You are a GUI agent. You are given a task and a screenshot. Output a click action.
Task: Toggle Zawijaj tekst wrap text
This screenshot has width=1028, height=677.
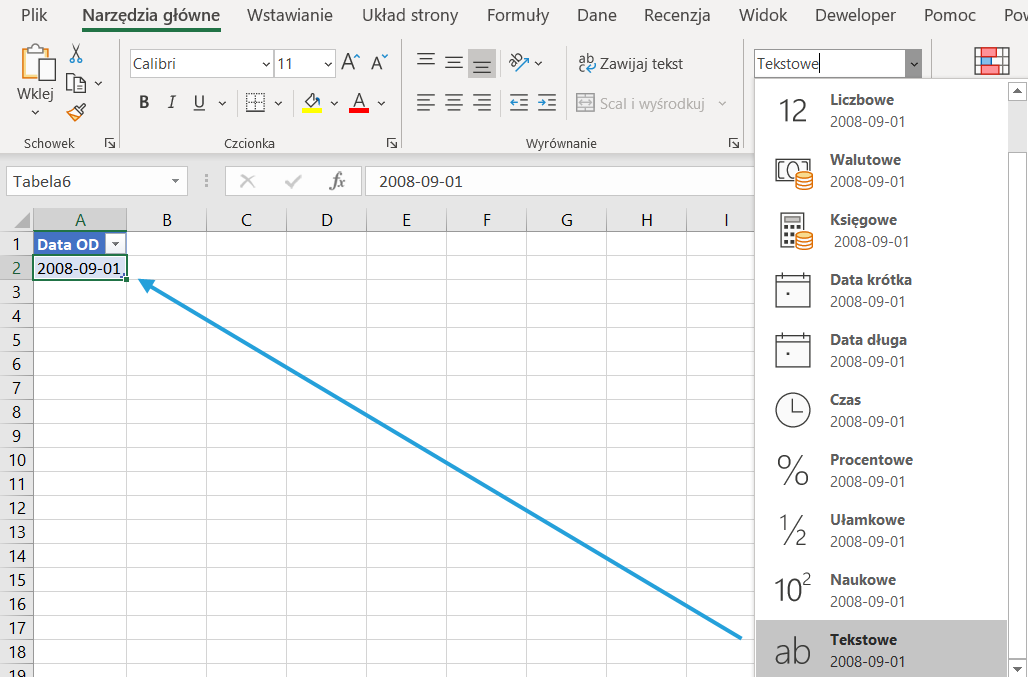coord(630,63)
